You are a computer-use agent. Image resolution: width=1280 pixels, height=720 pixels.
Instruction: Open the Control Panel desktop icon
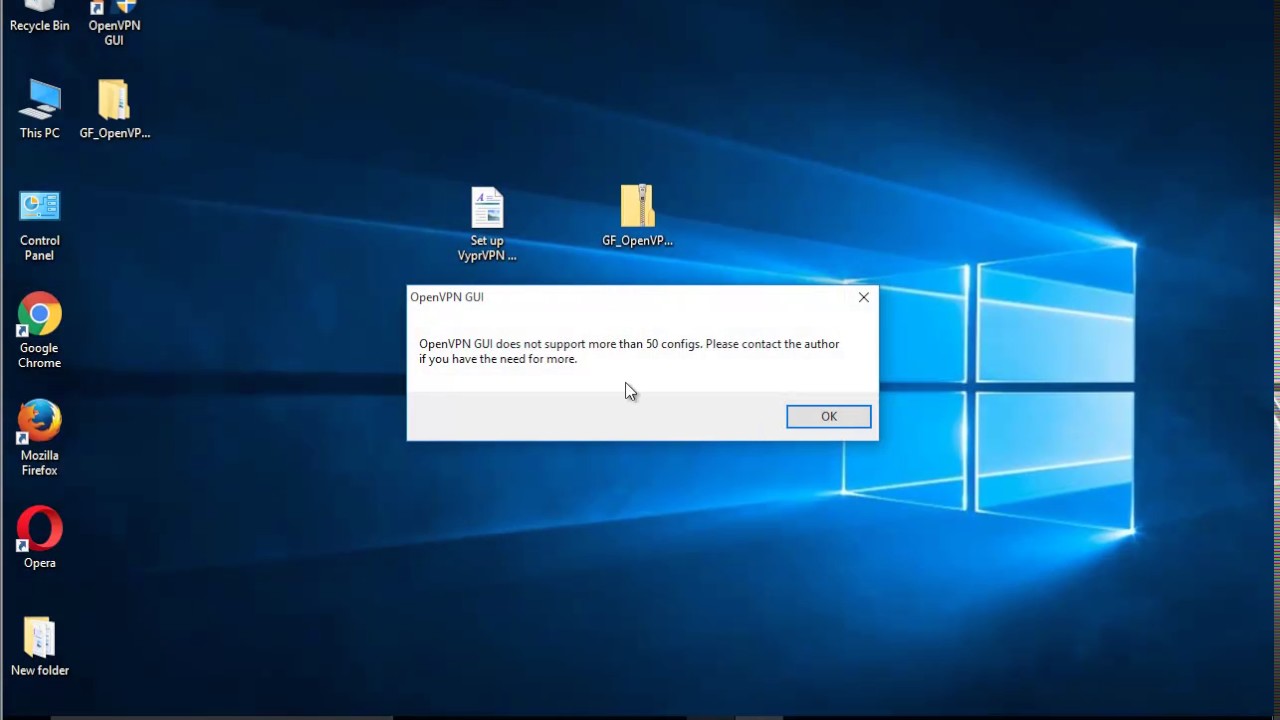pyautogui.click(x=39, y=226)
